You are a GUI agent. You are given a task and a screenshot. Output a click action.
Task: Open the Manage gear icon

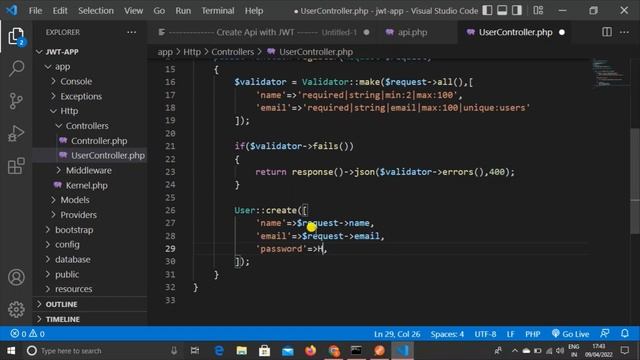(16, 309)
